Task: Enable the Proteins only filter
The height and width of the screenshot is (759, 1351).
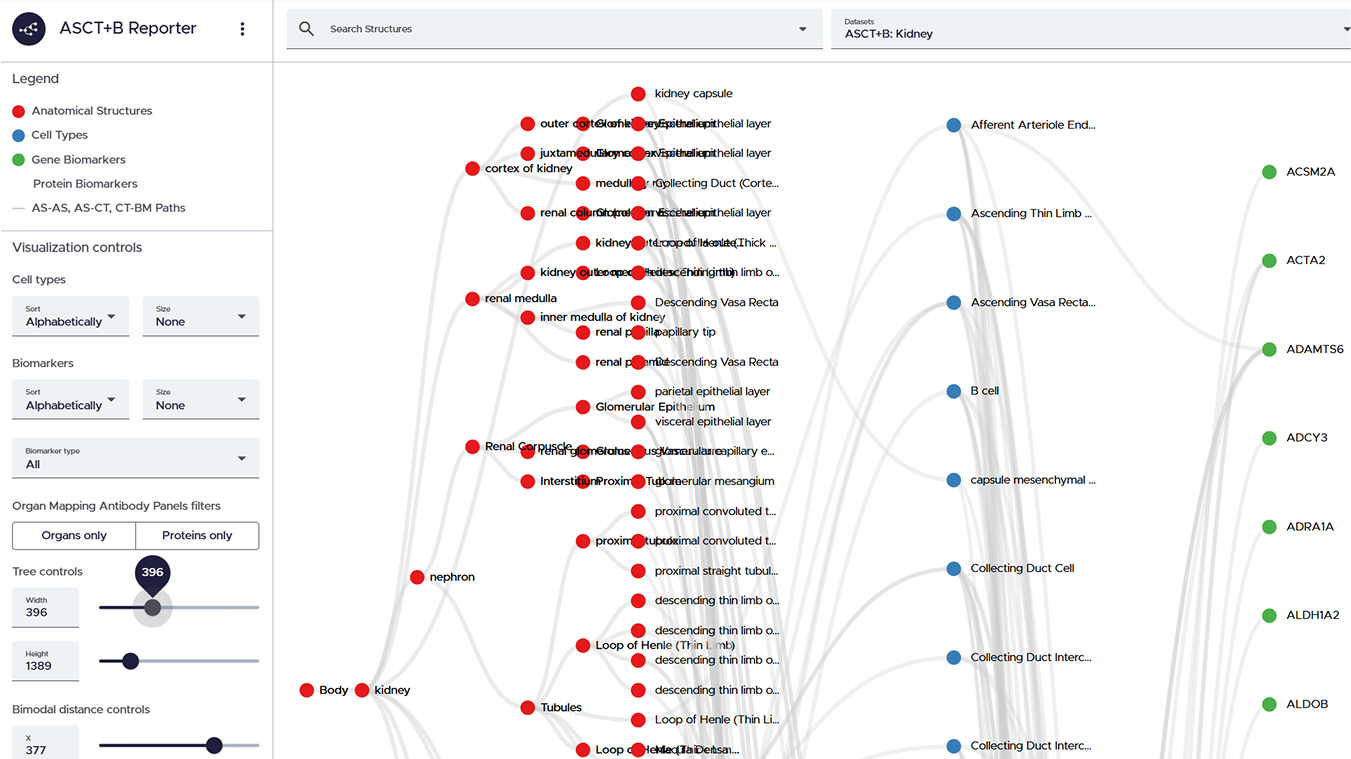Action: click(x=197, y=535)
